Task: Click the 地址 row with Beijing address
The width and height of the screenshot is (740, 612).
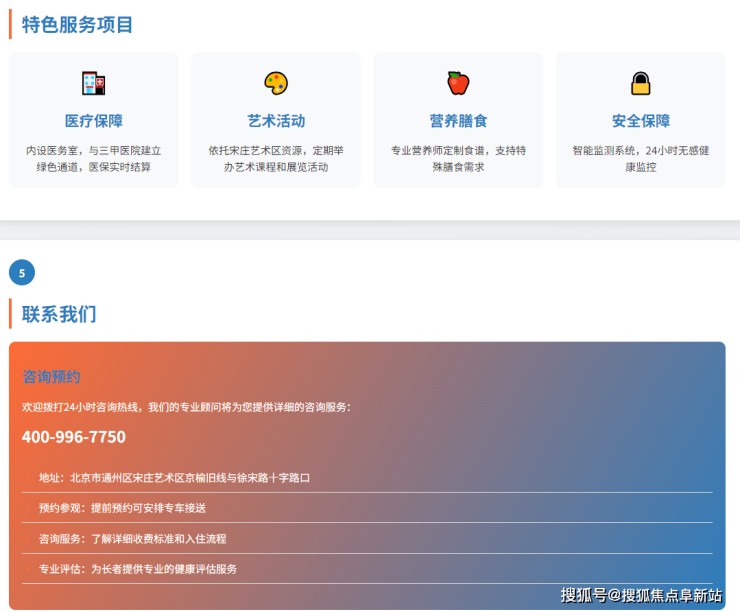Action: (174, 478)
